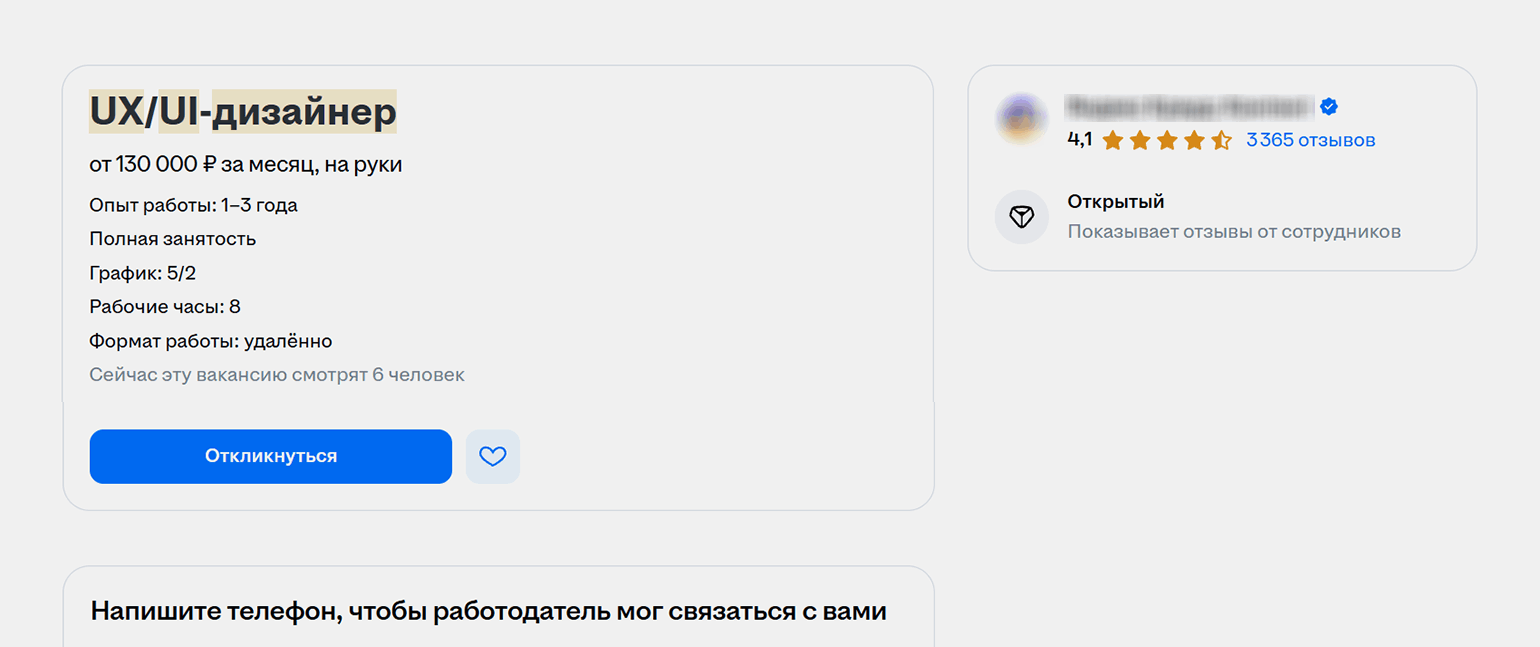
Task: Click the blue verified checkmark badge
Action: [x=1329, y=107]
